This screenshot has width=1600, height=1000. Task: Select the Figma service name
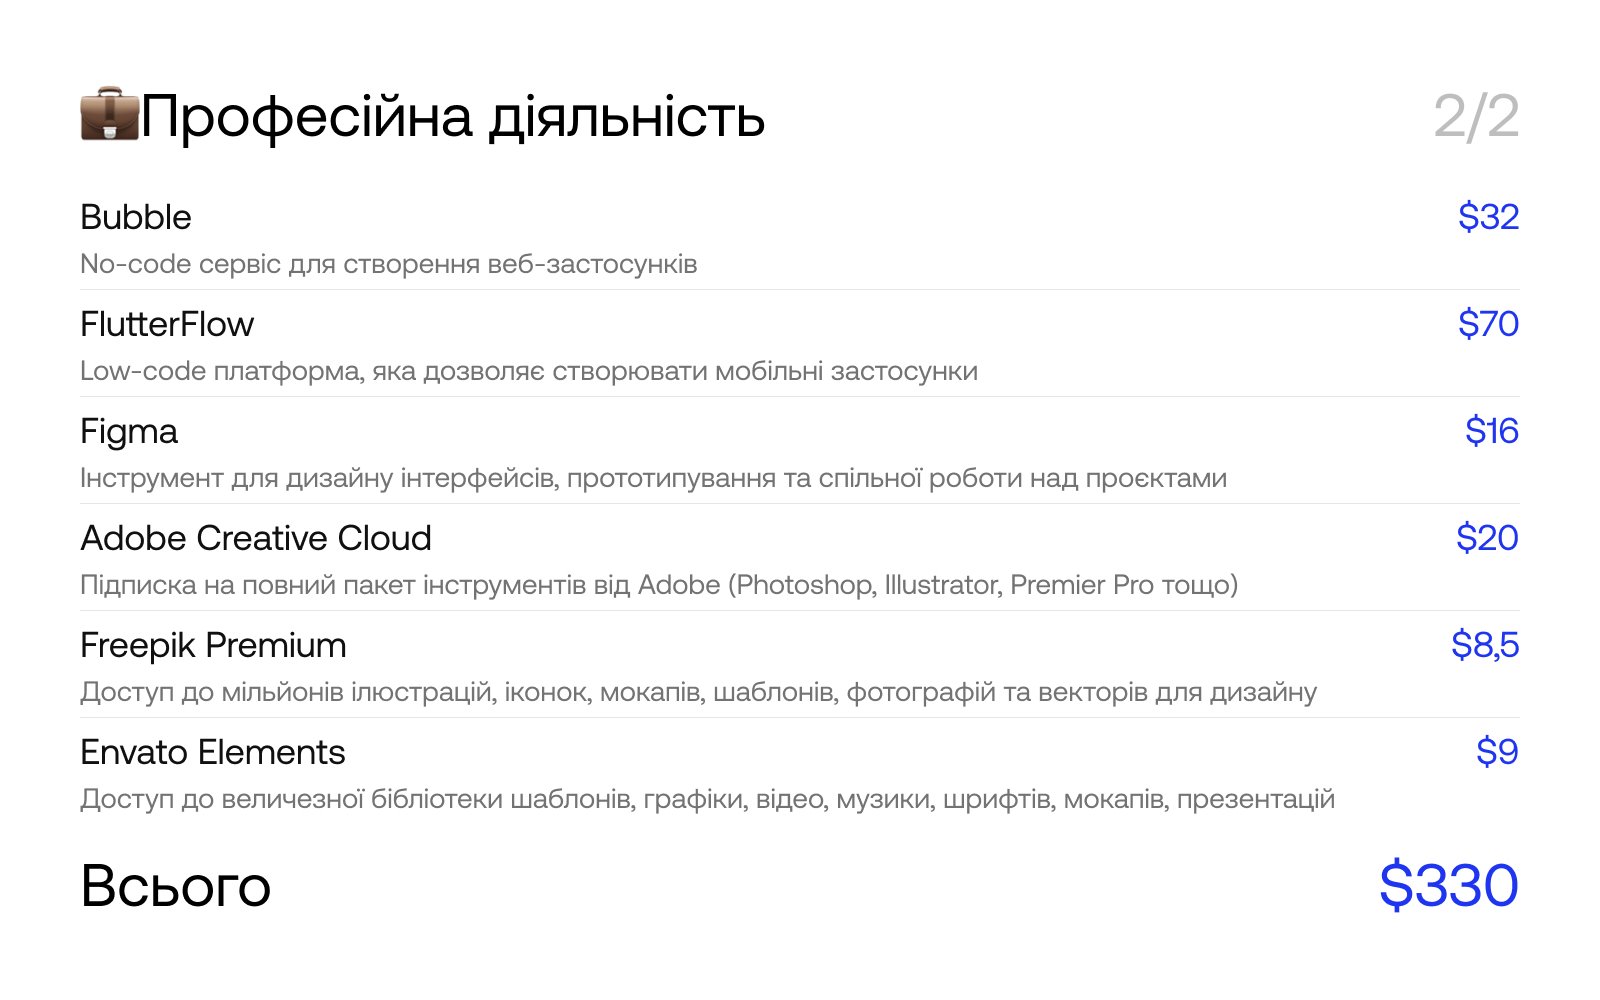click(x=129, y=432)
